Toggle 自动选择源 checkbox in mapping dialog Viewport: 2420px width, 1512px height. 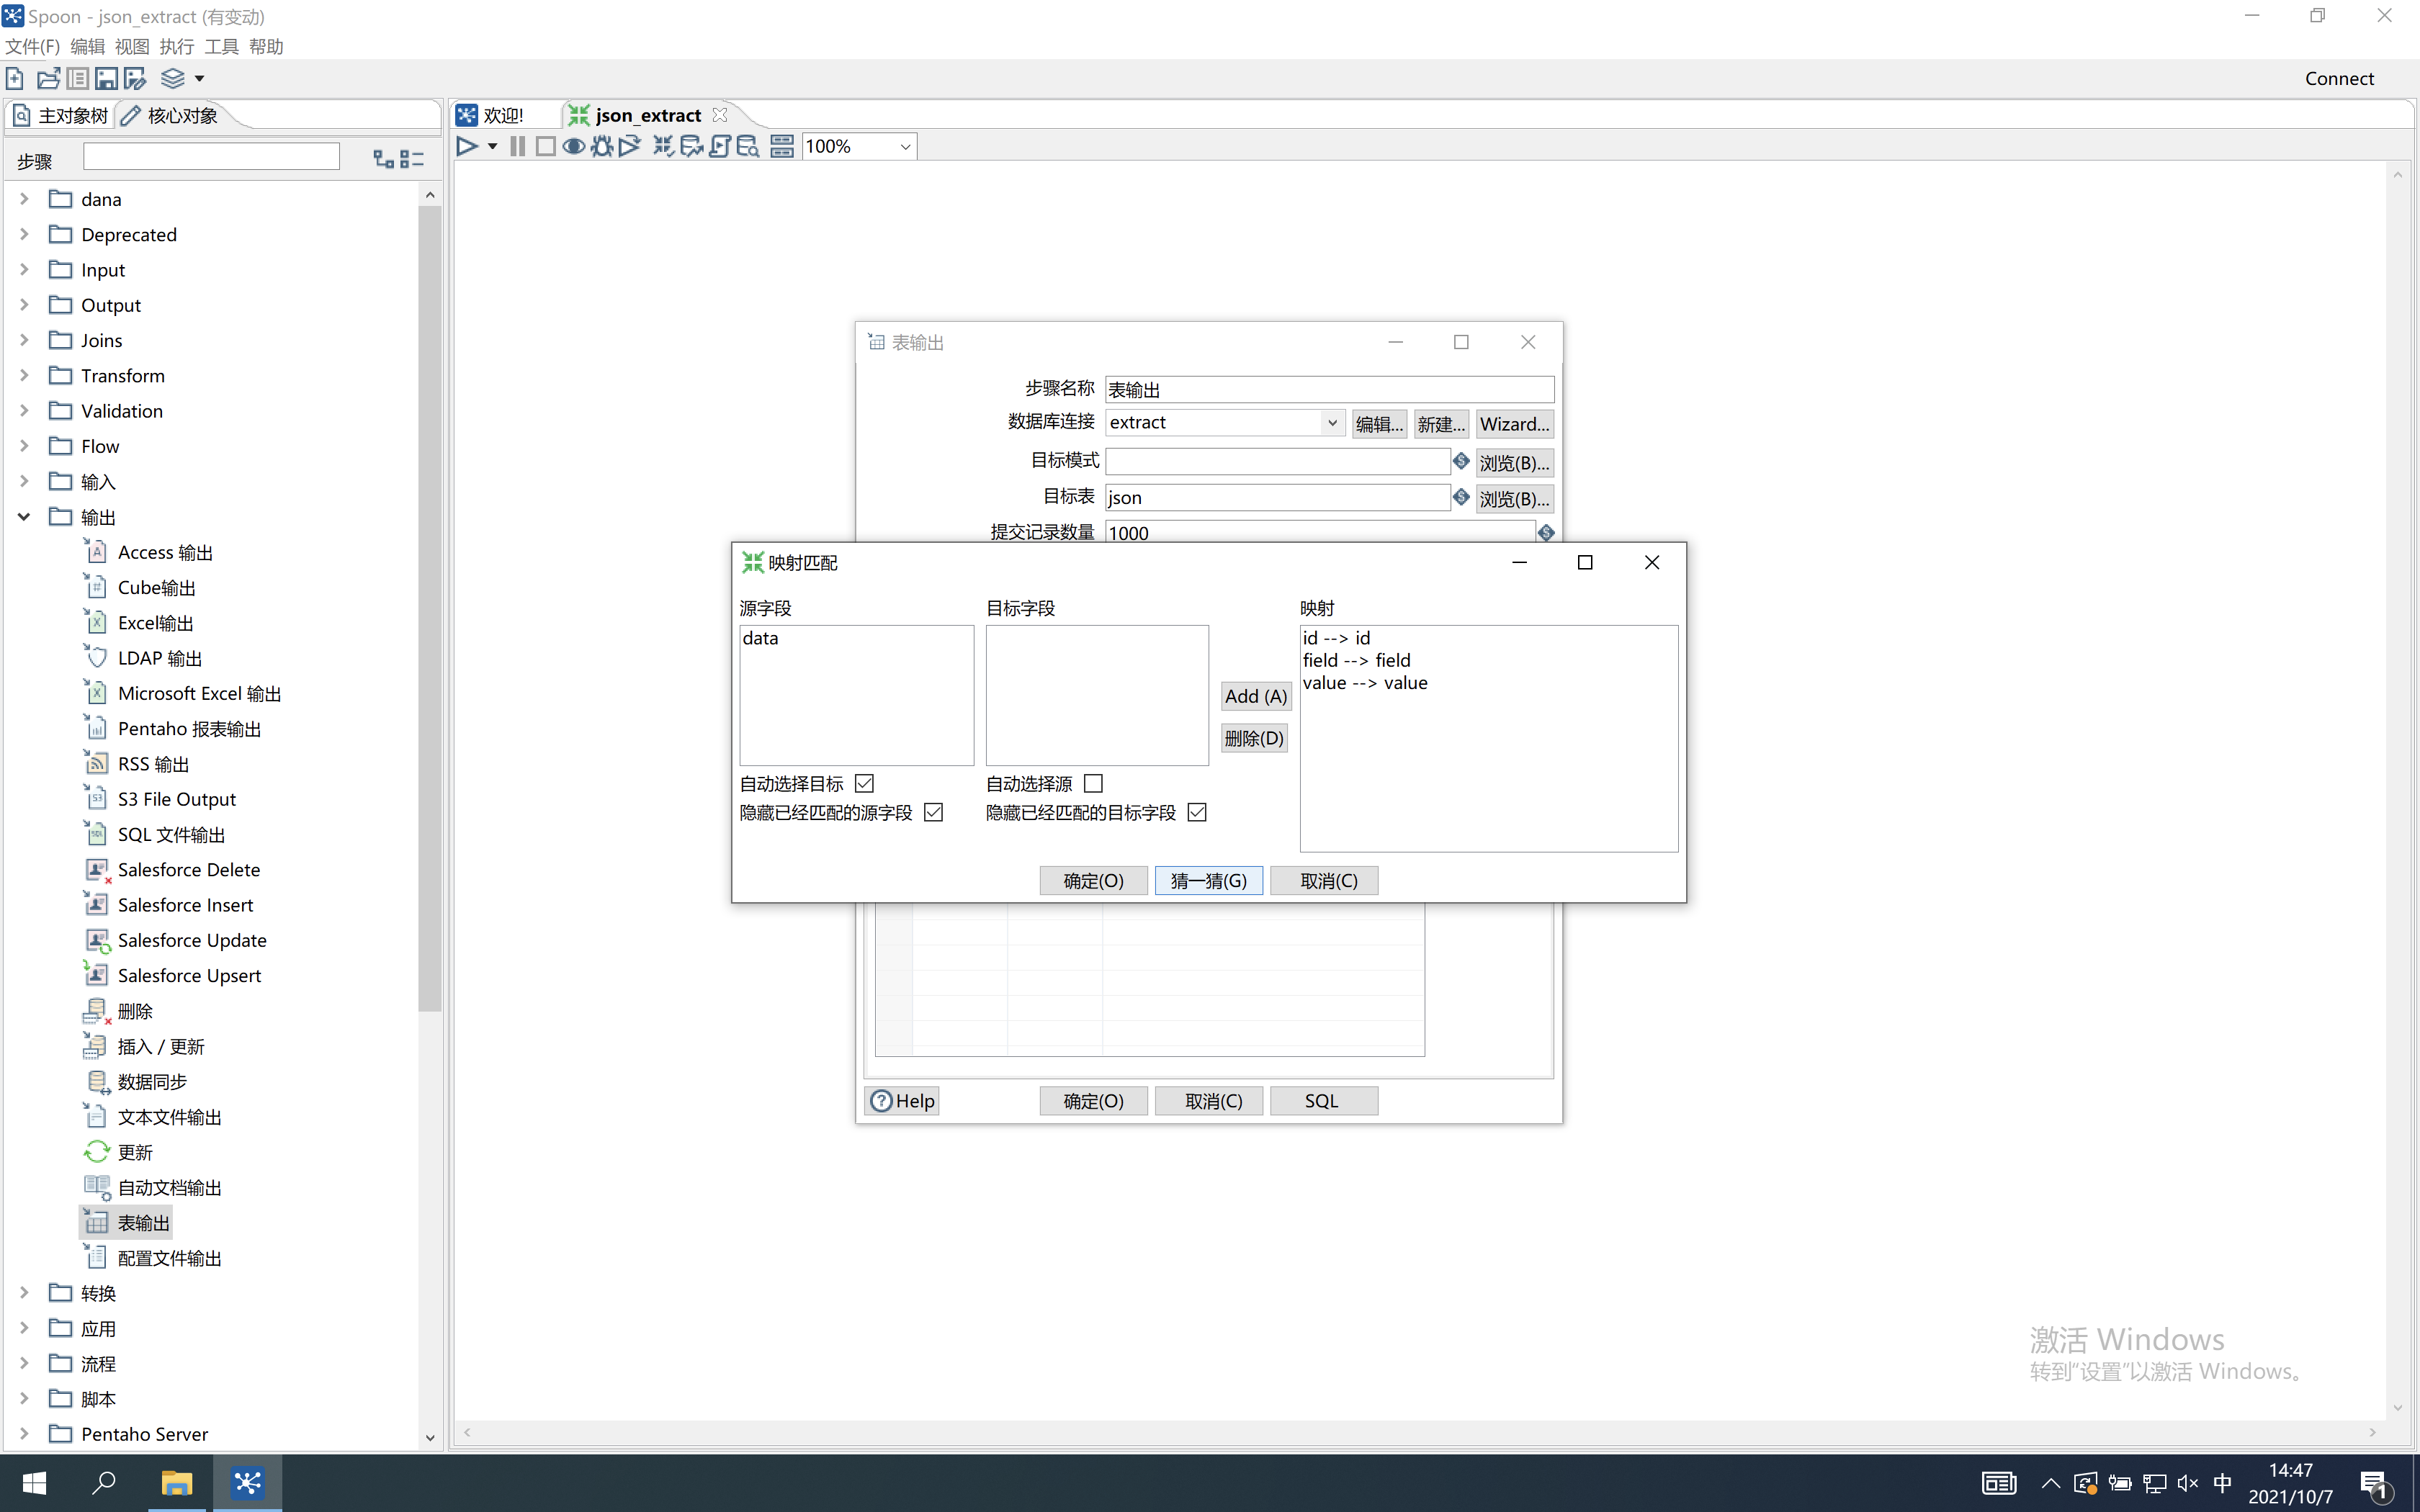pos(1093,782)
